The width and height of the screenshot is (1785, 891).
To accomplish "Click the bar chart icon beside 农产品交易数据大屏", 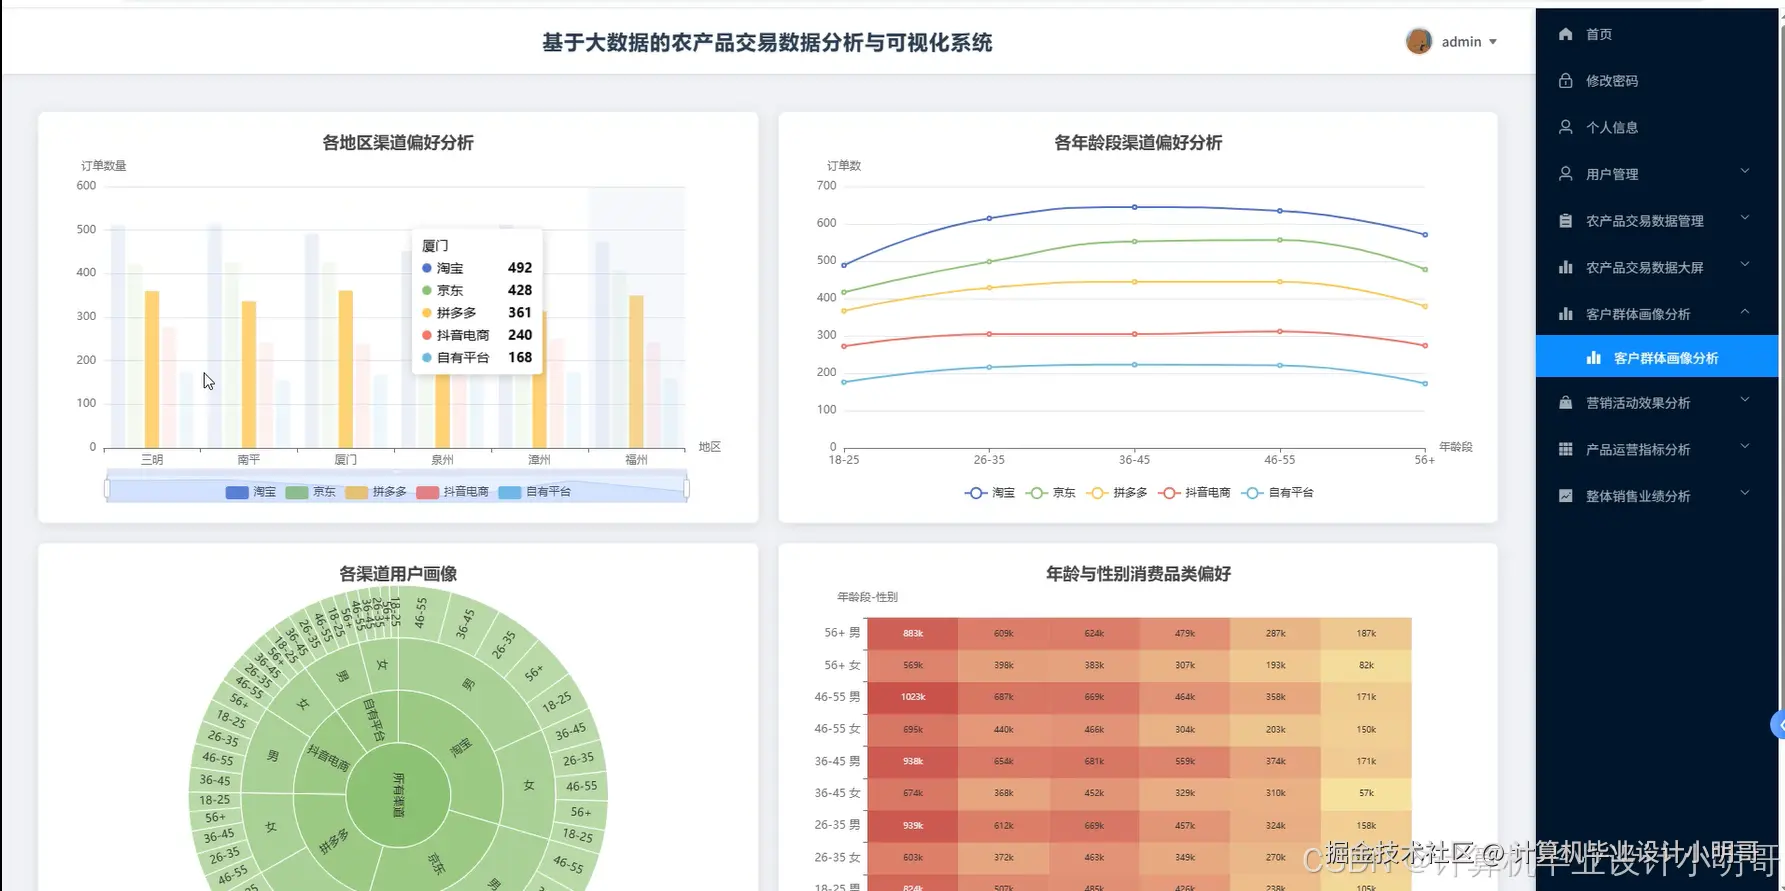I will [1565, 267].
